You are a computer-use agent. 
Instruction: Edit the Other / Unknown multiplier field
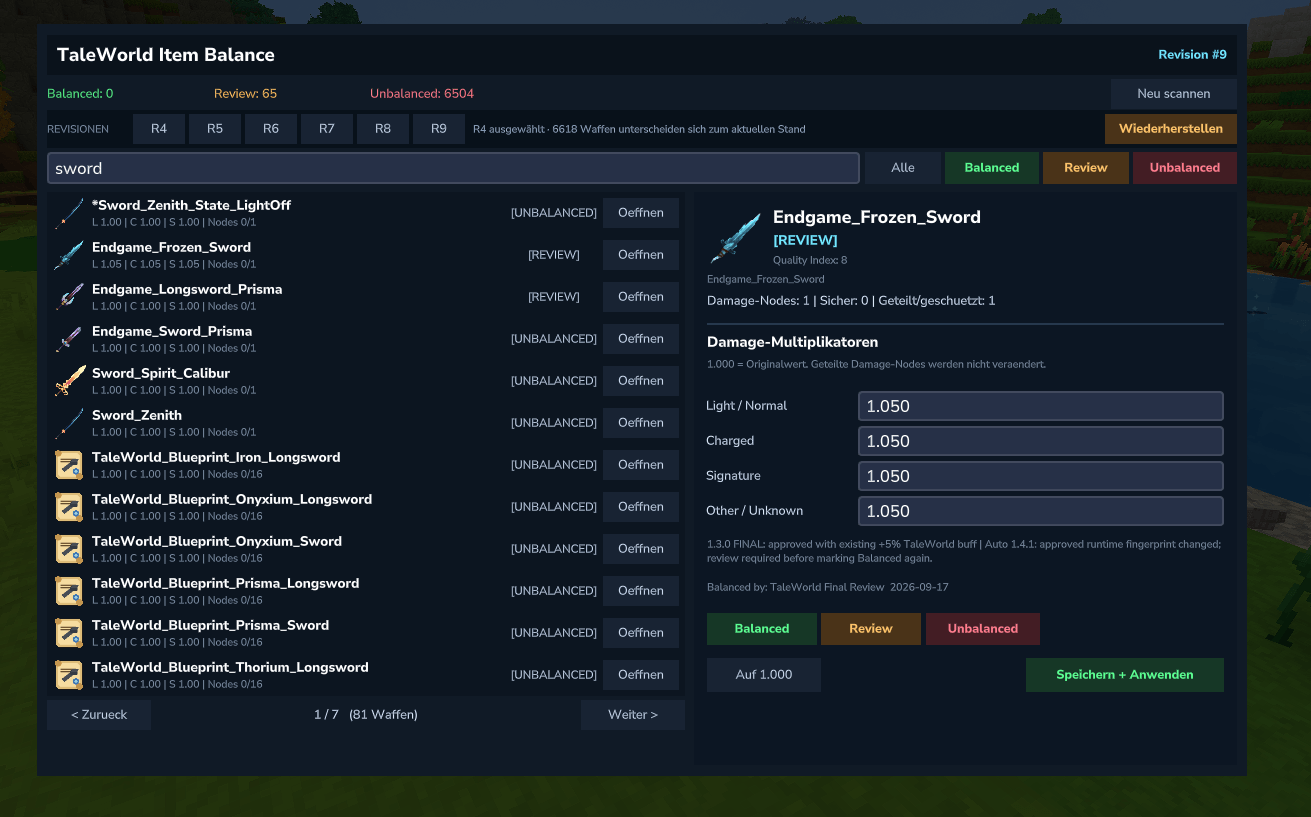pyautogui.click(x=1041, y=511)
